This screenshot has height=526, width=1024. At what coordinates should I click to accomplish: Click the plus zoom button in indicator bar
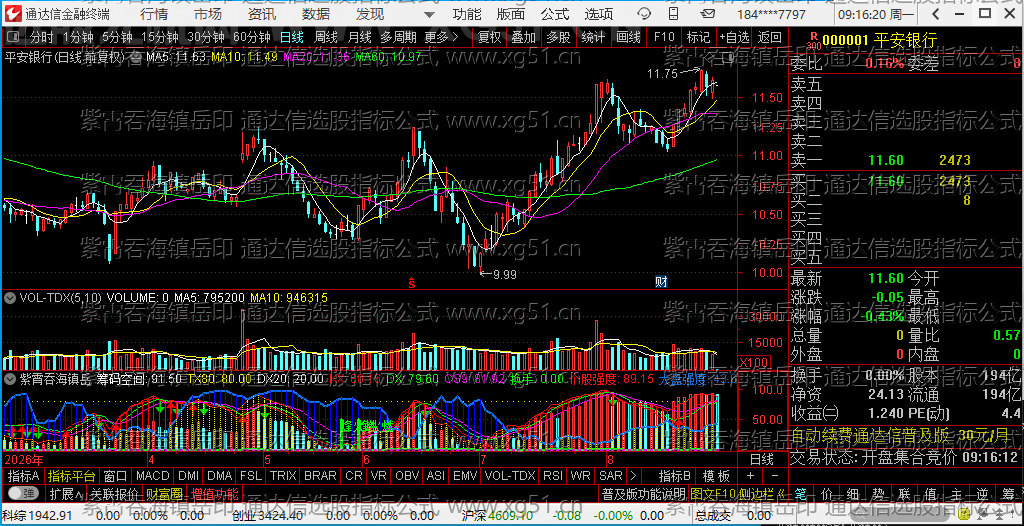(750, 476)
